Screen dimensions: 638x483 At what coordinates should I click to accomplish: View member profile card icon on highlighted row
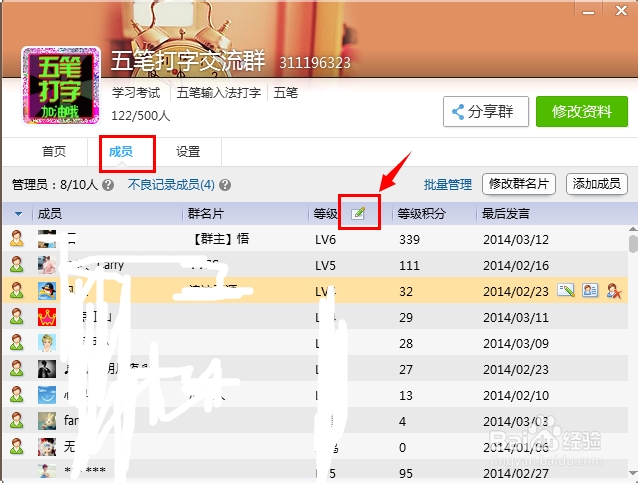click(x=590, y=291)
